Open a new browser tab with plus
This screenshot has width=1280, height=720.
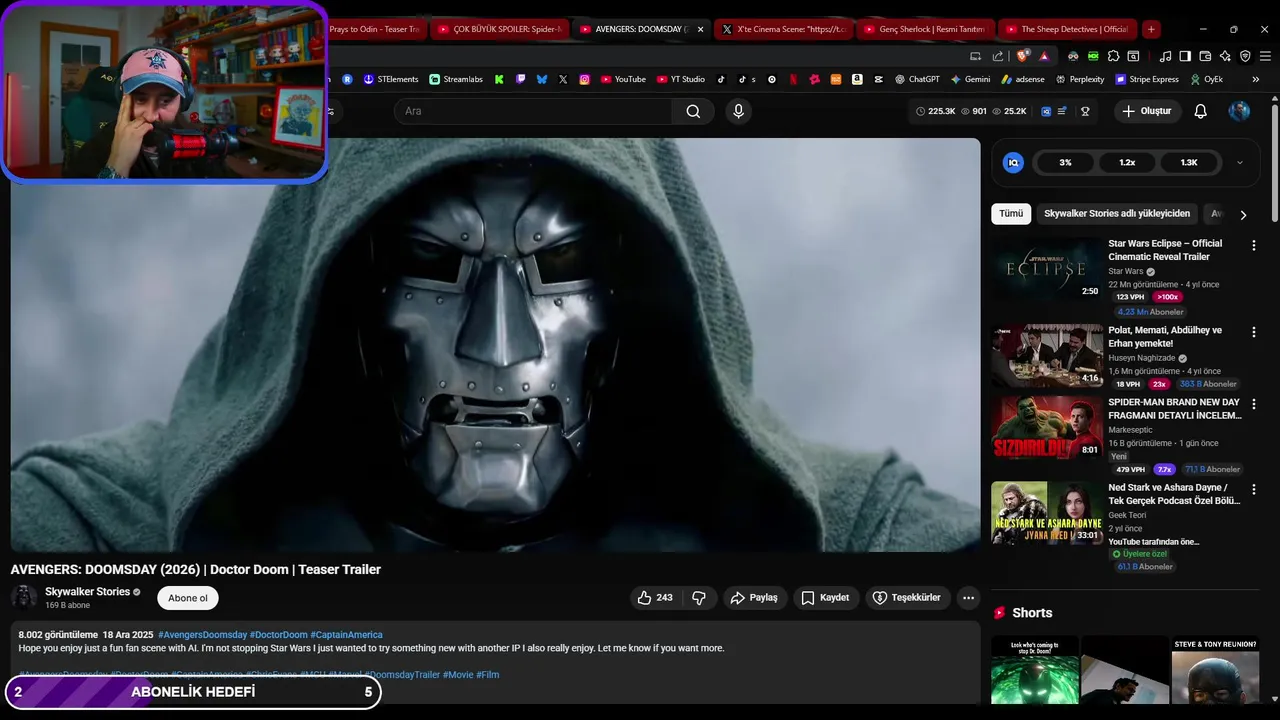(1151, 29)
